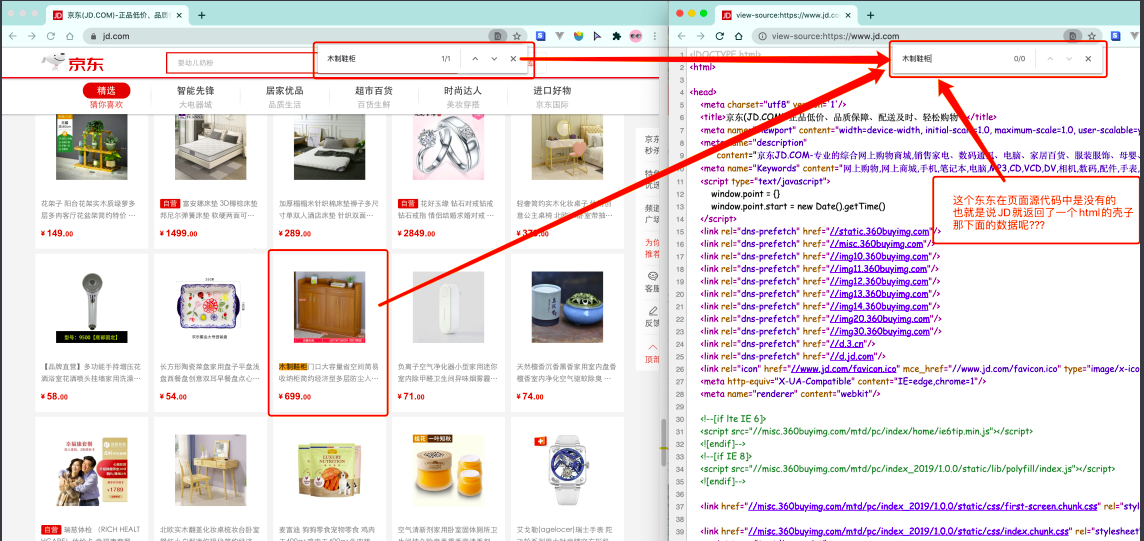Switch to the 居家优品 tab

tap(285, 96)
